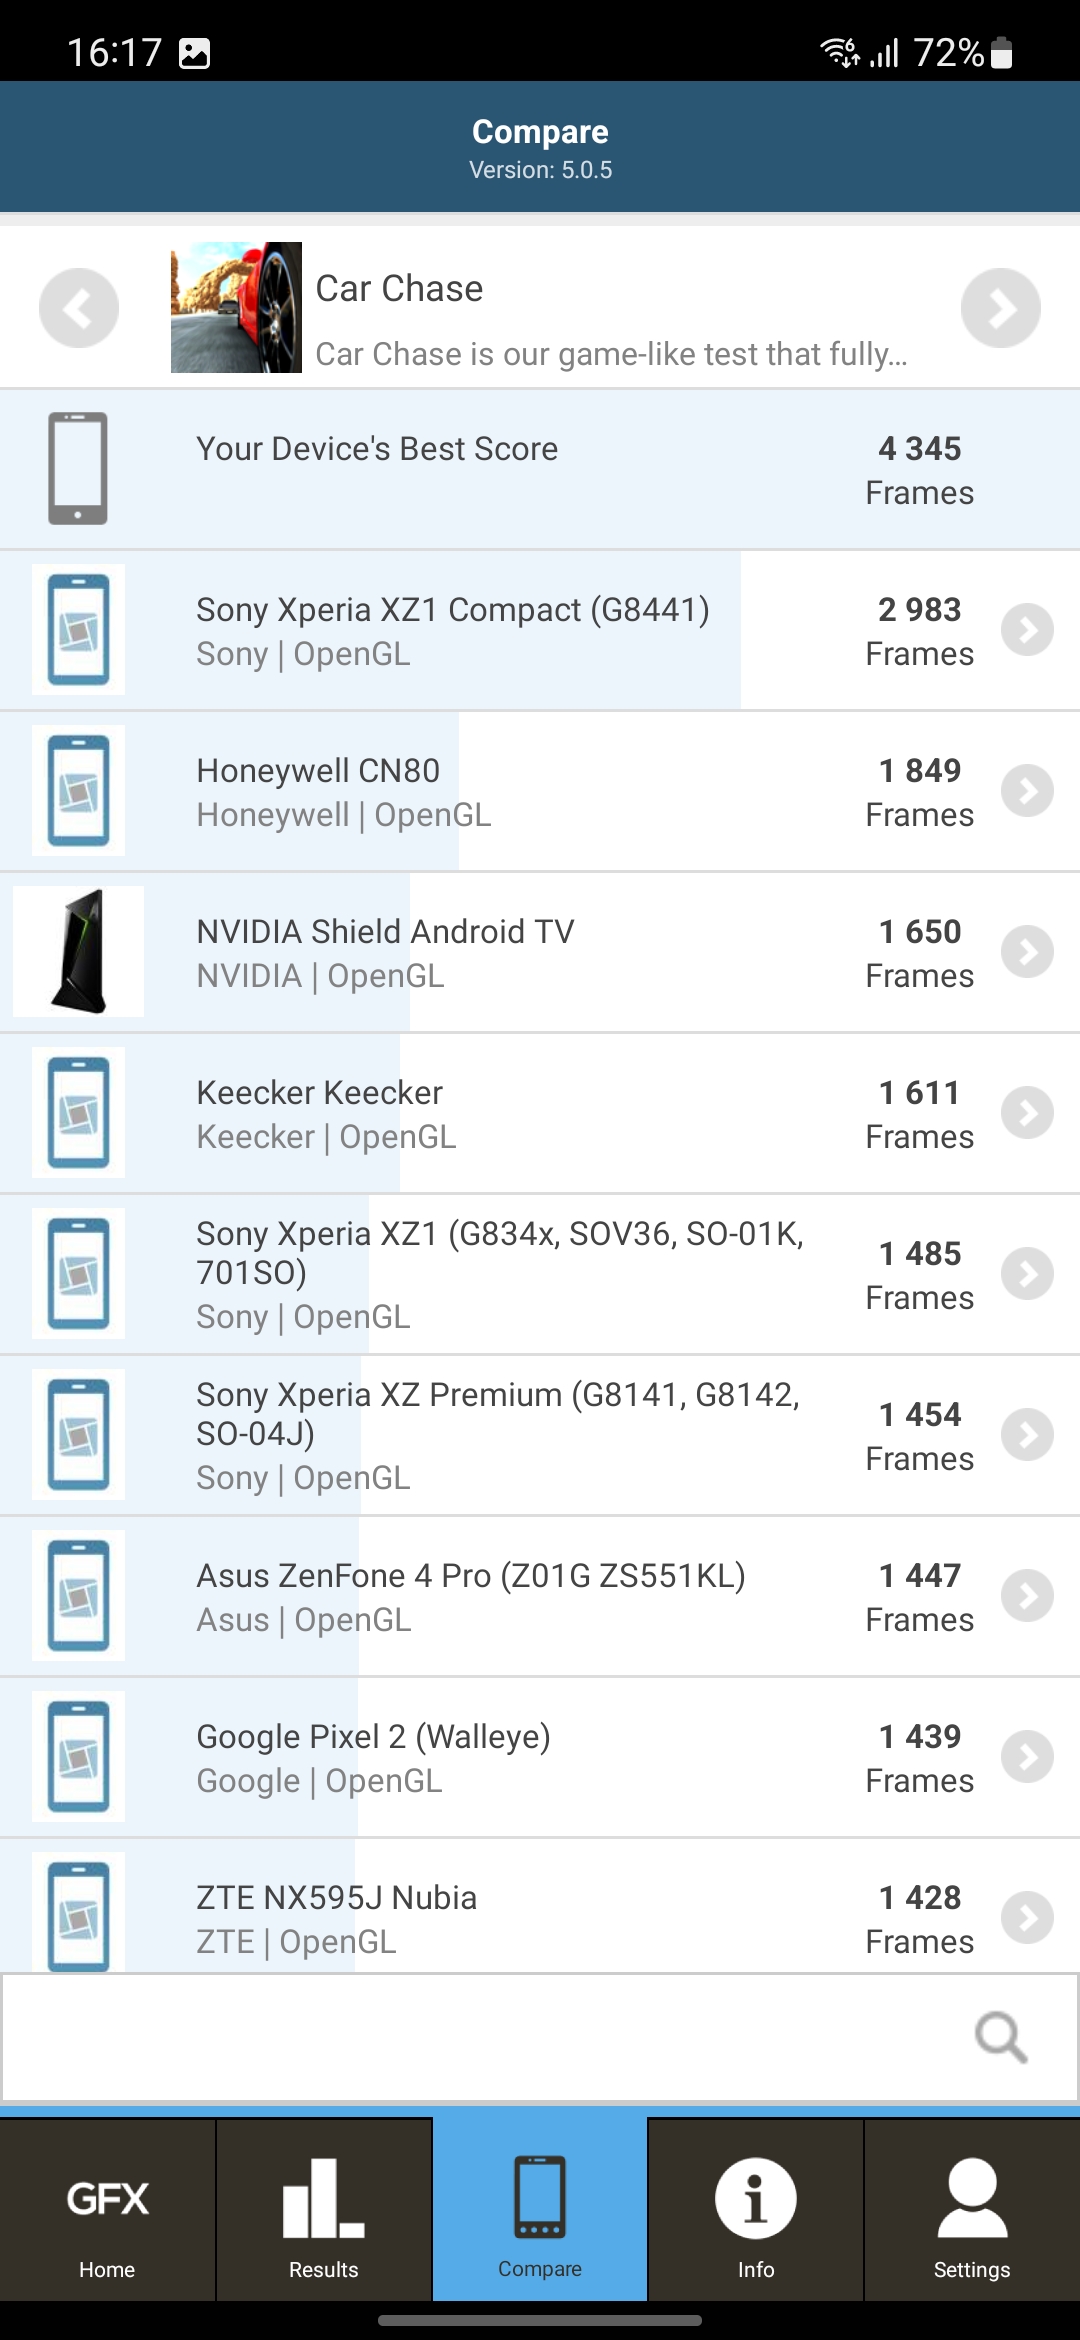Viewport: 1080px width, 2340px height.
Task: Expand ZTE NX595J Nubia chevron
Action: (1027, 1918)
